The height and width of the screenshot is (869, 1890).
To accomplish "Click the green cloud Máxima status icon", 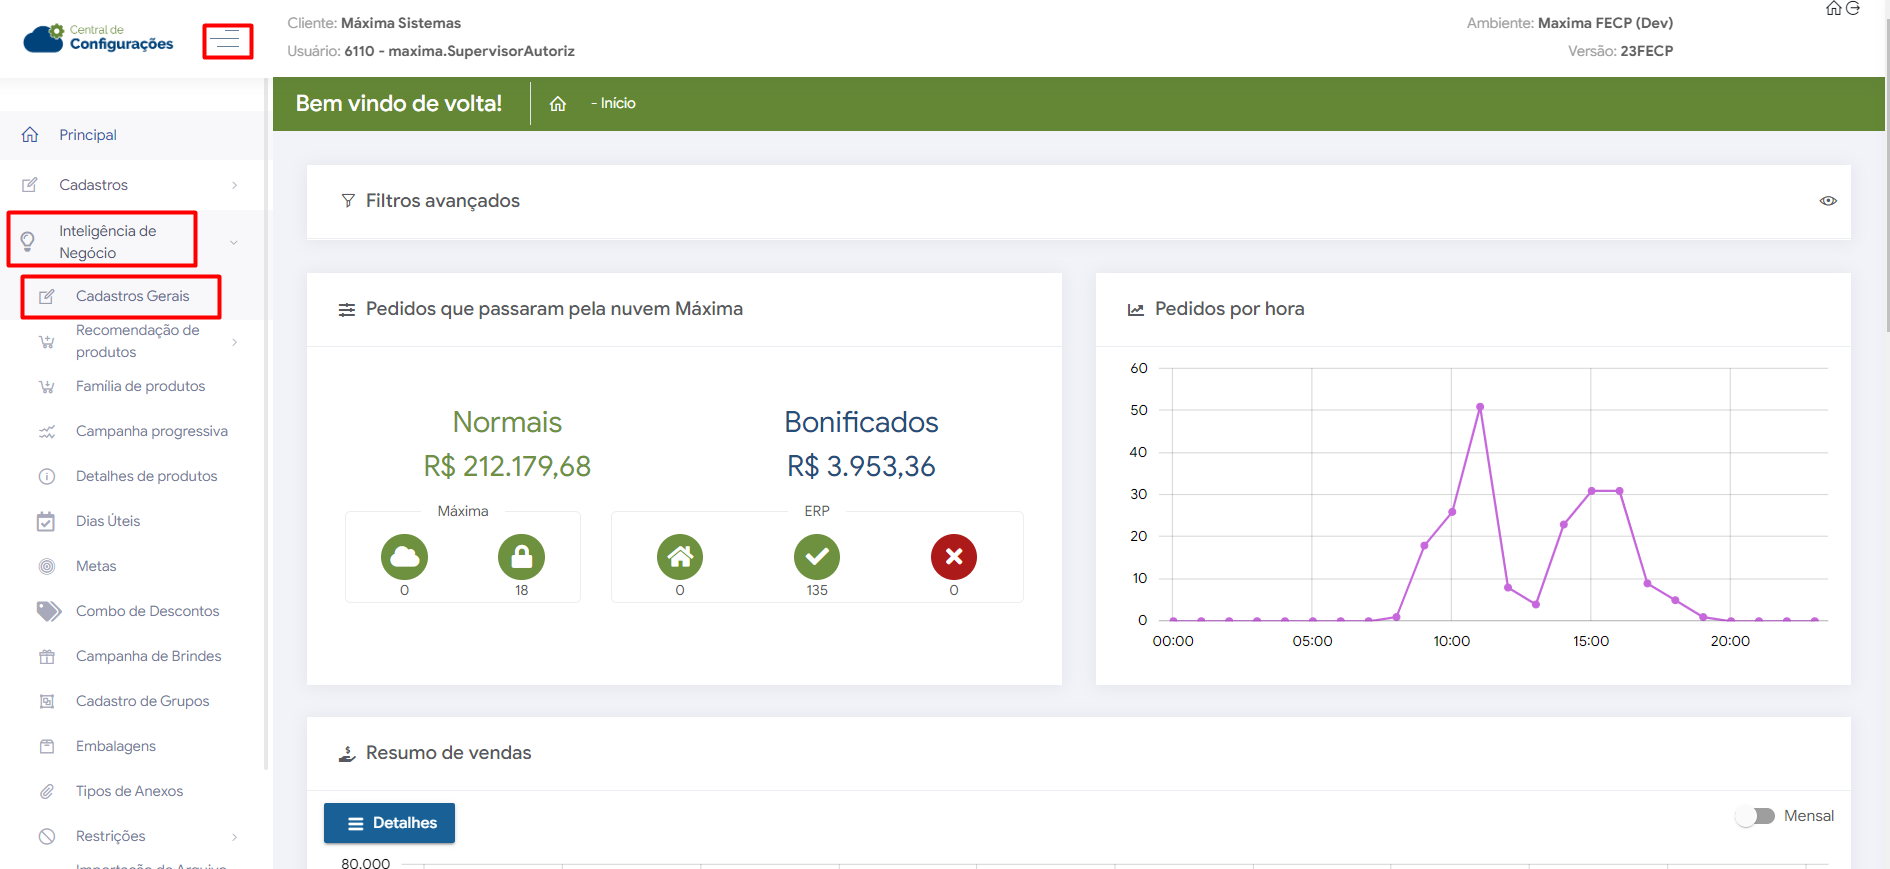I will coord(404,557).
